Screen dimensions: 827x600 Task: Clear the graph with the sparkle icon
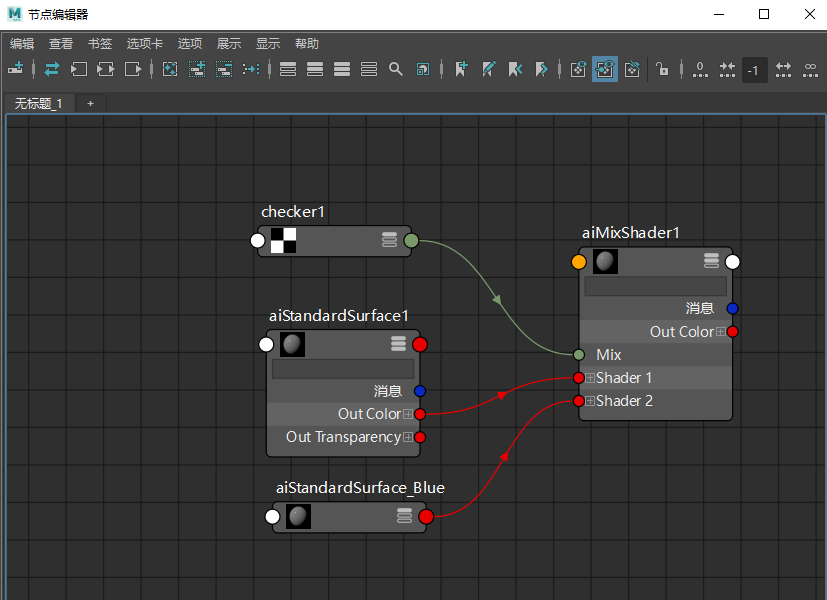pyautogui.click(x=170, y=69)
